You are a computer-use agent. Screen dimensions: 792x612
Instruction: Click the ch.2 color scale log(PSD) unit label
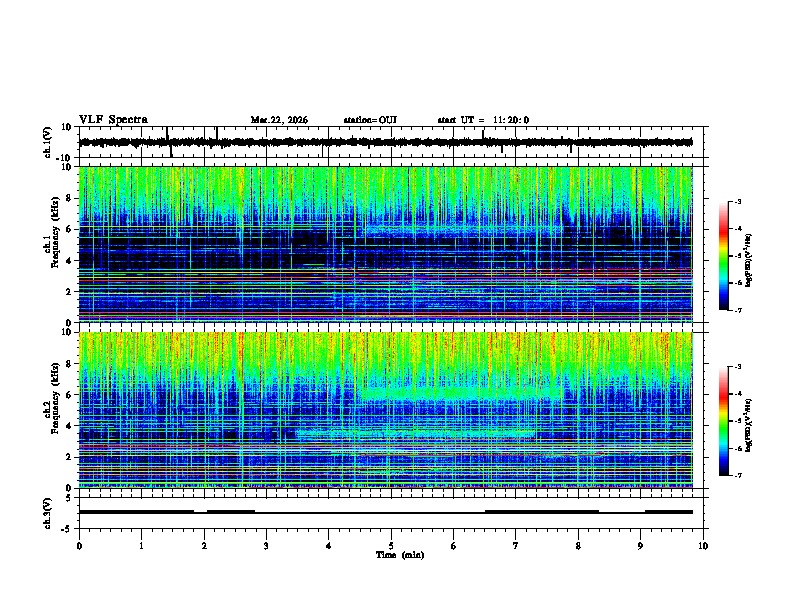pos(749,425)
